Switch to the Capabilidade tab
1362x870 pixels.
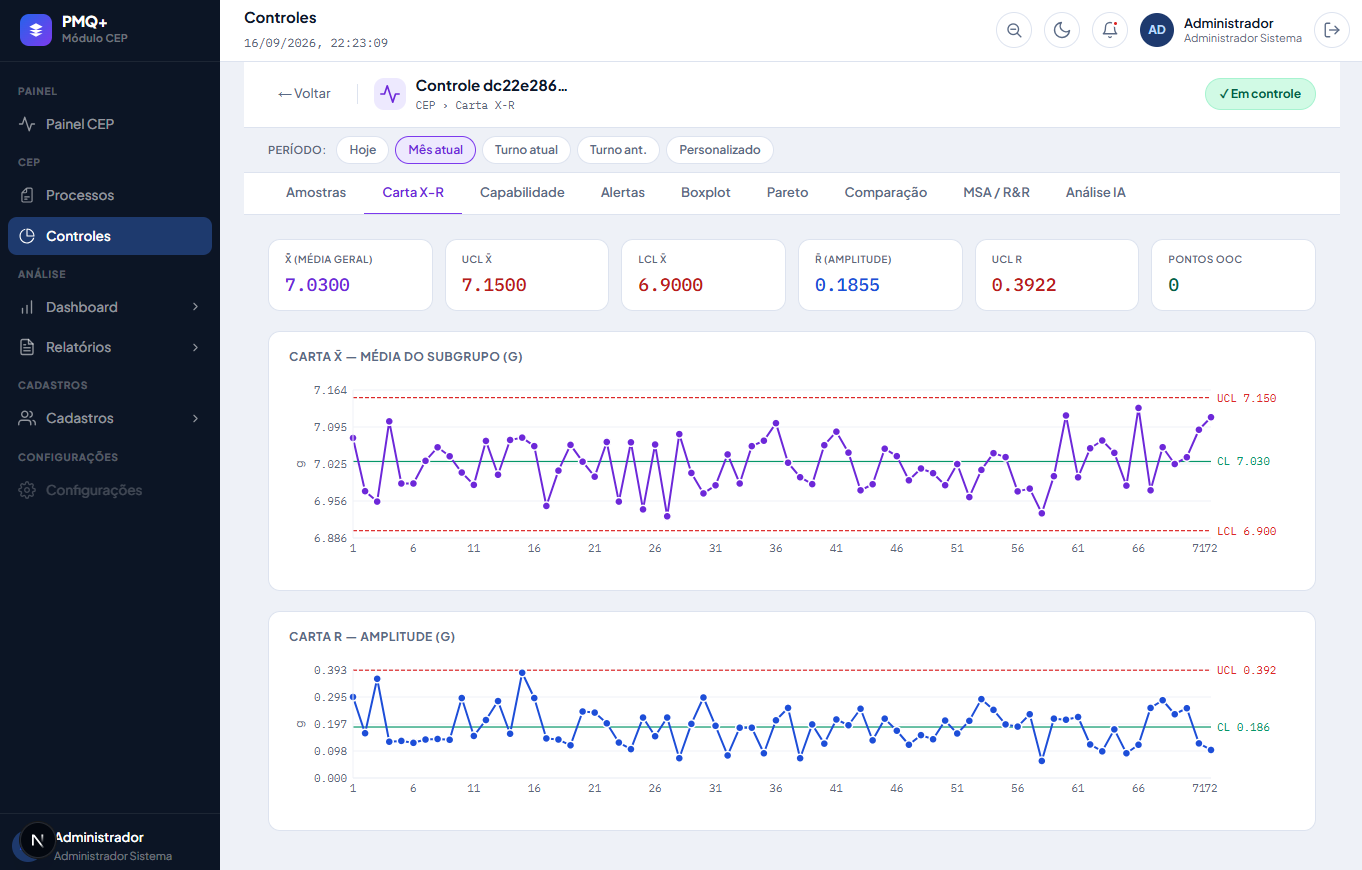[522, 192]
